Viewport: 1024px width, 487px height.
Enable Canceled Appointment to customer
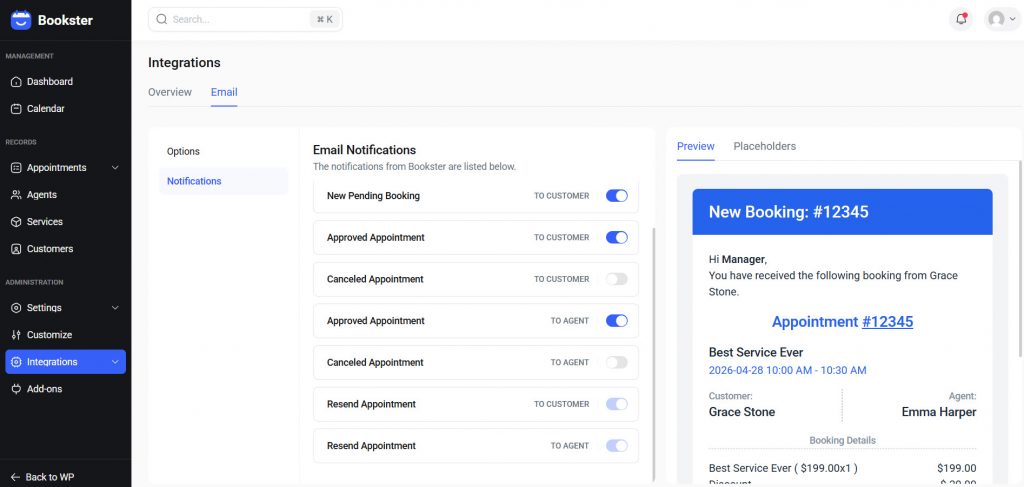point(616,279)
